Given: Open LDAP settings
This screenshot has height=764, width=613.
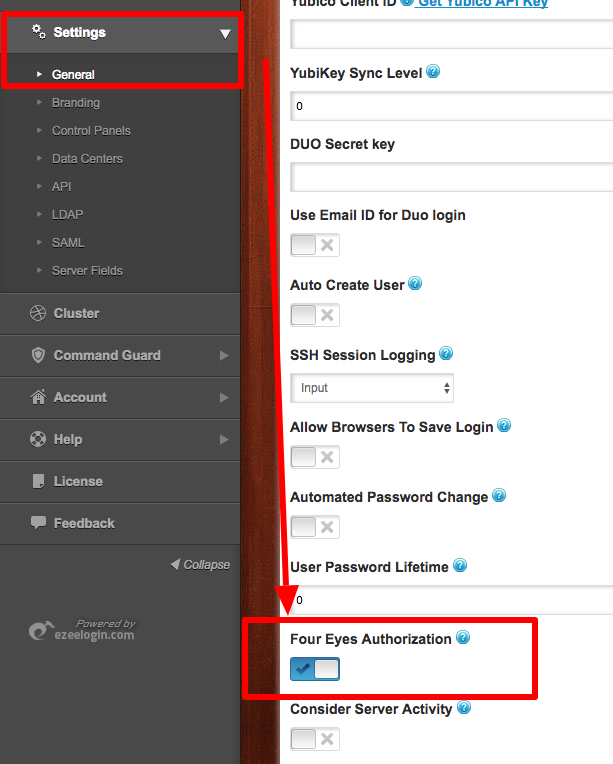Looking at the screenshot, I should [67, 214].
